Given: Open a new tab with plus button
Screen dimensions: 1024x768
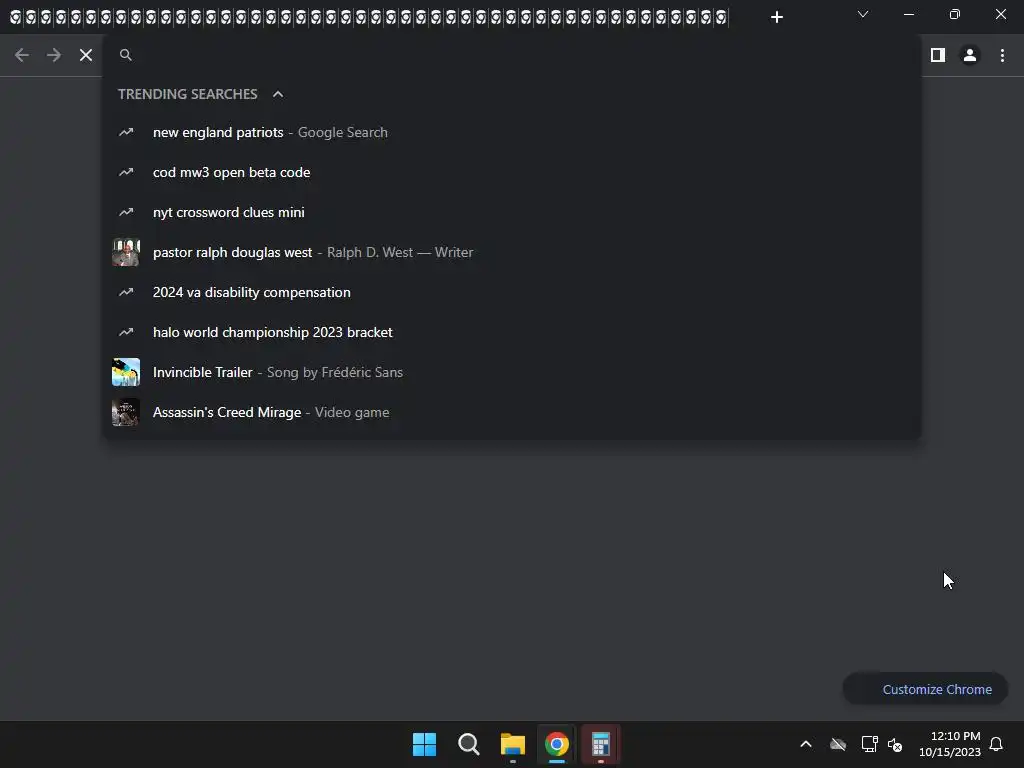Looking at the screenshot, I should tap(776, 17).
